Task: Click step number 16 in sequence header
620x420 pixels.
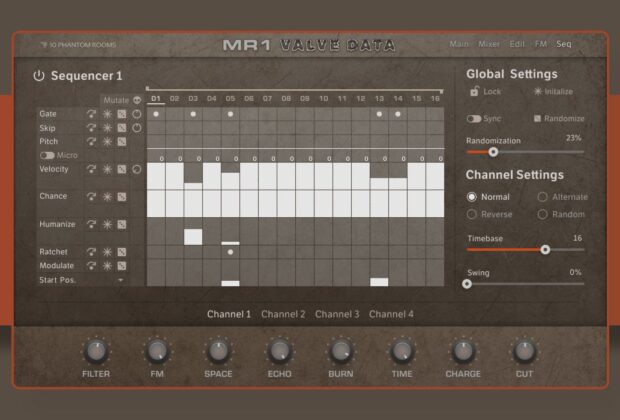Action: (435, 98)
